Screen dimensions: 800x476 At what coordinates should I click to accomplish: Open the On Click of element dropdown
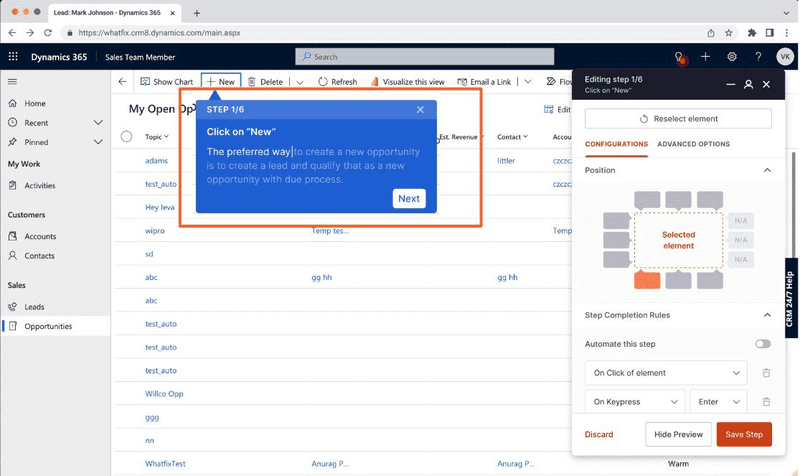[x=665, y=373]
